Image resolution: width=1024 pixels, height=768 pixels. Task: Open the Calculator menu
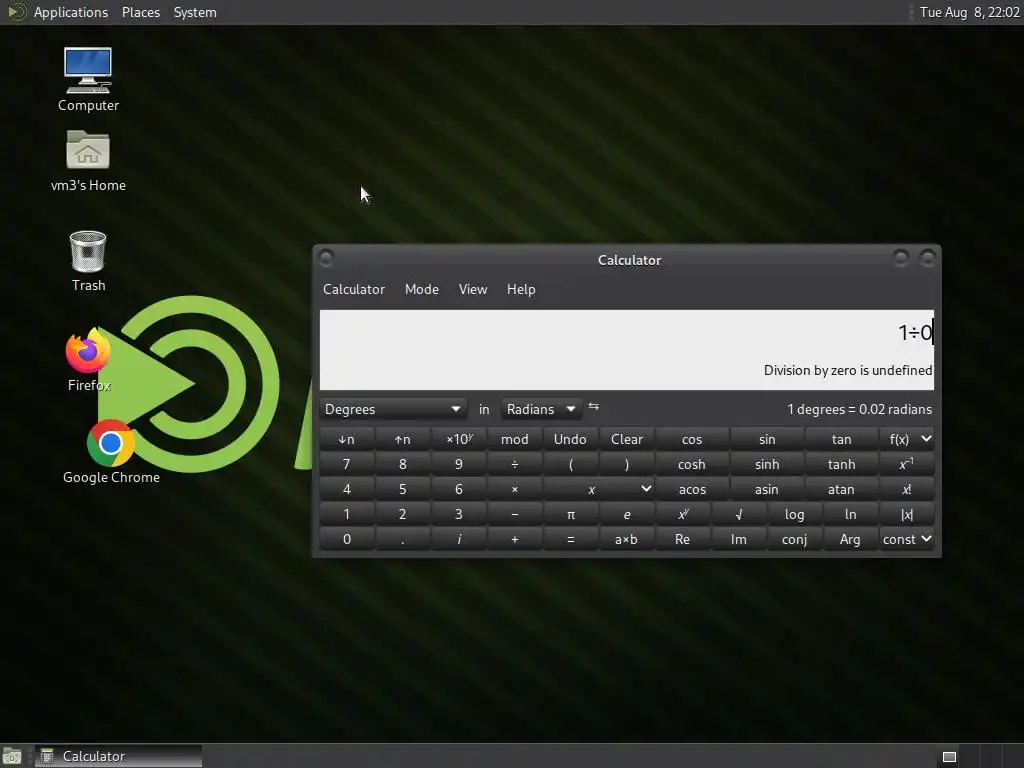pos(354,289)
